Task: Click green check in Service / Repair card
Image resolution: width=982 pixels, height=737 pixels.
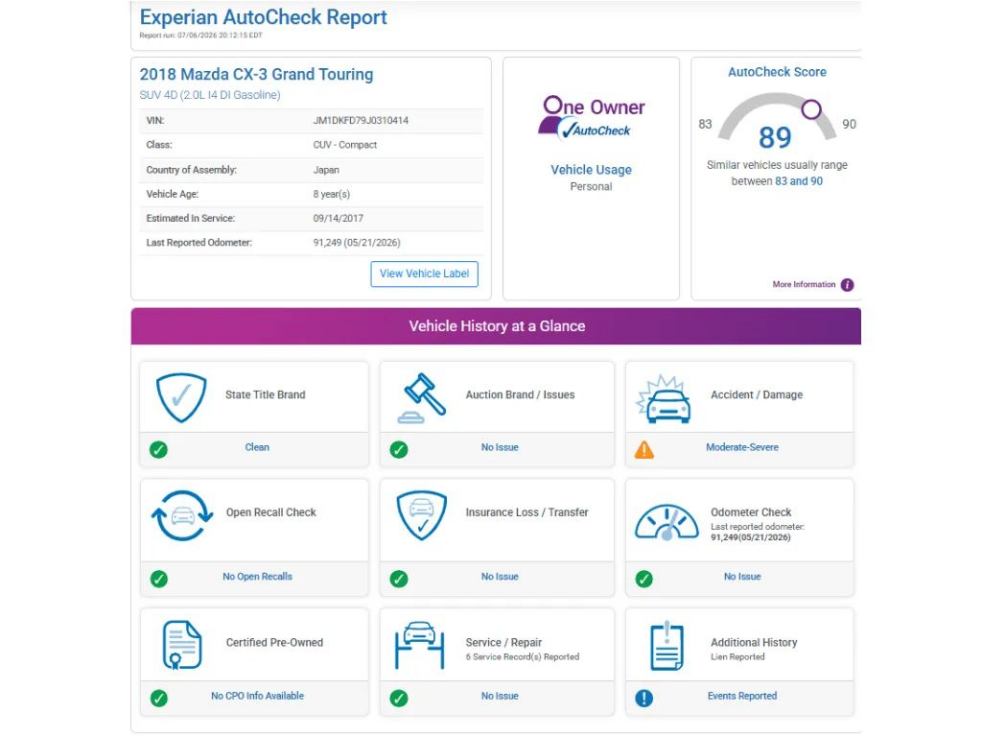Action: [399, 698]
